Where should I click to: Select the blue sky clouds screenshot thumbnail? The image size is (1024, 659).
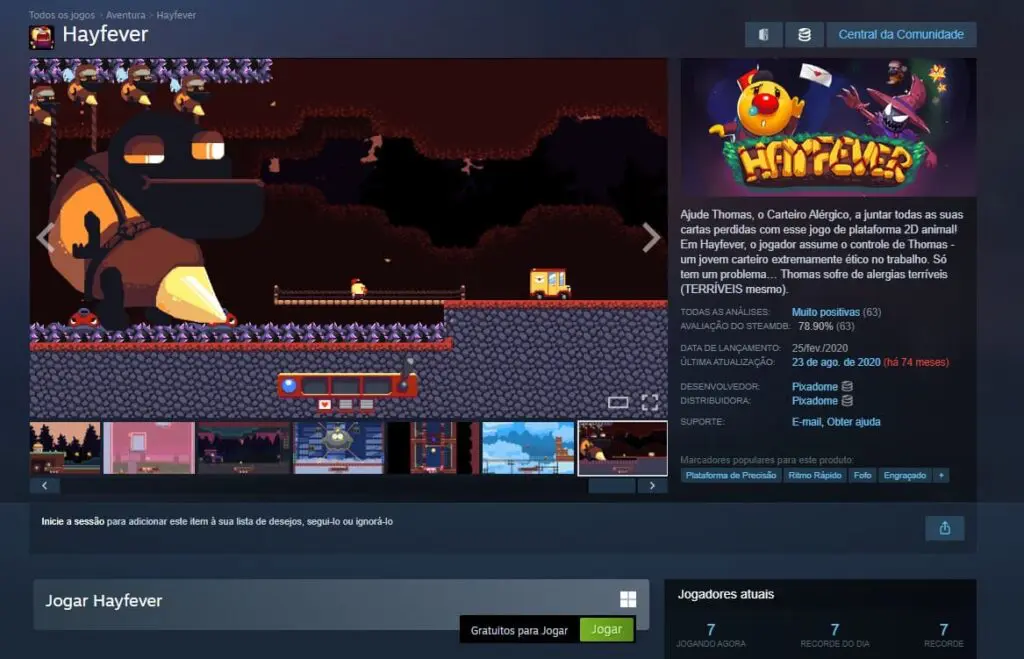[528, 447]
